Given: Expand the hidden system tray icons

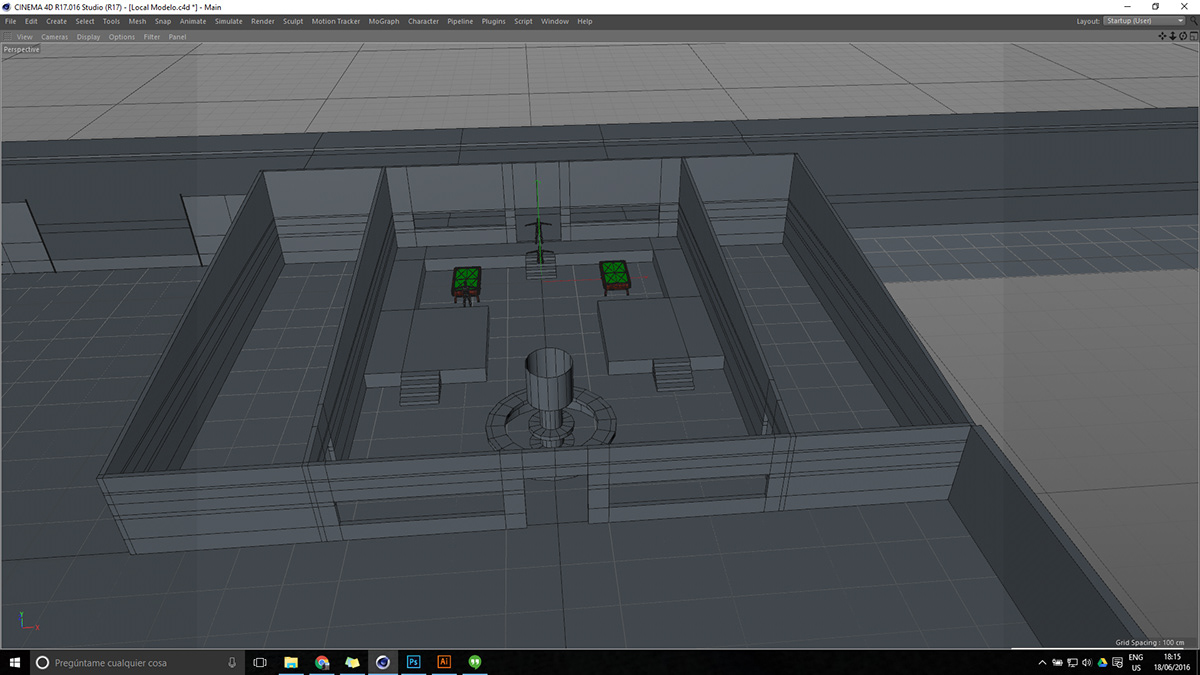Looking at the screenshot, I should coord(1041,662).
